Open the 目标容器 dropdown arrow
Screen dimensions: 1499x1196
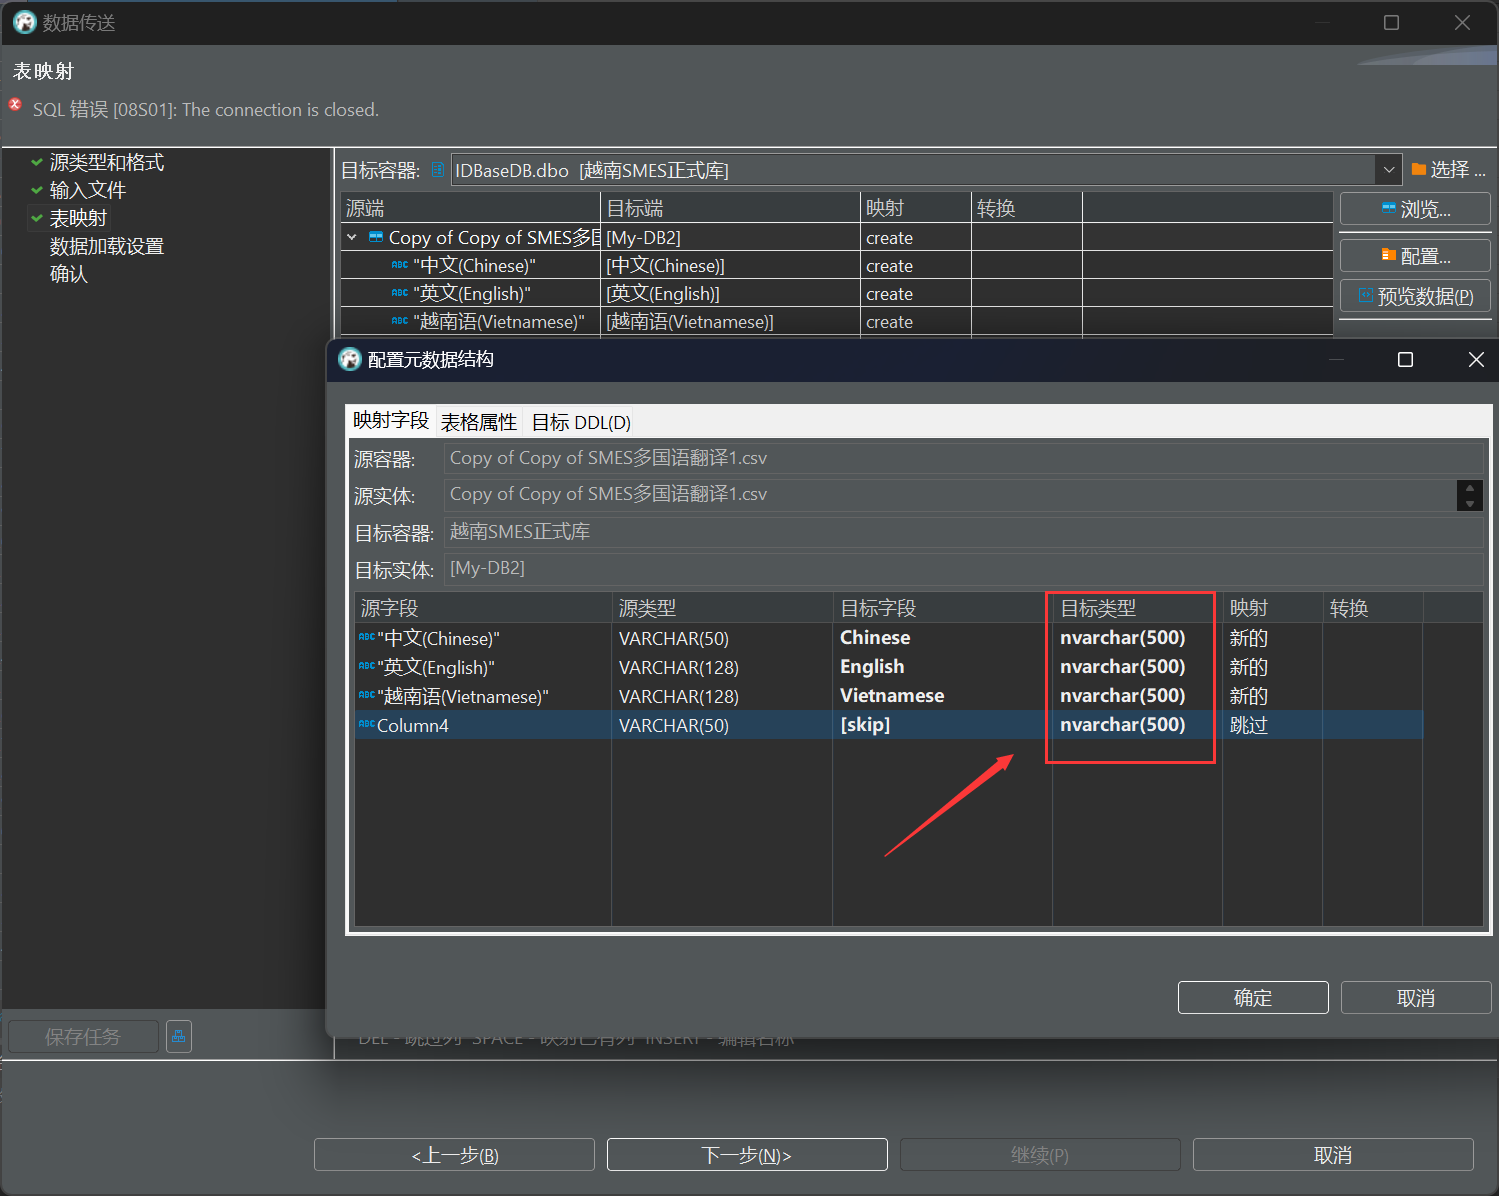1388,170
